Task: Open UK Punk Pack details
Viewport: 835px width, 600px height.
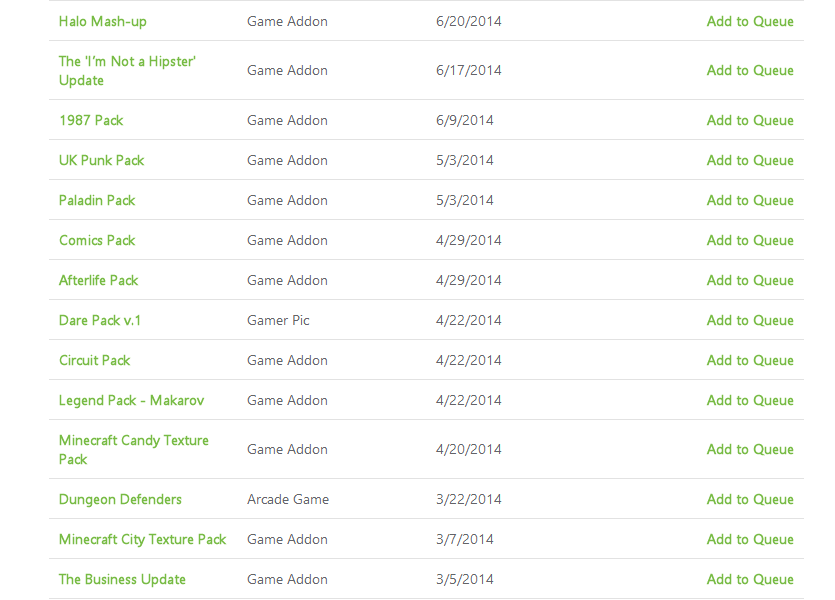Action: (102, 160)
